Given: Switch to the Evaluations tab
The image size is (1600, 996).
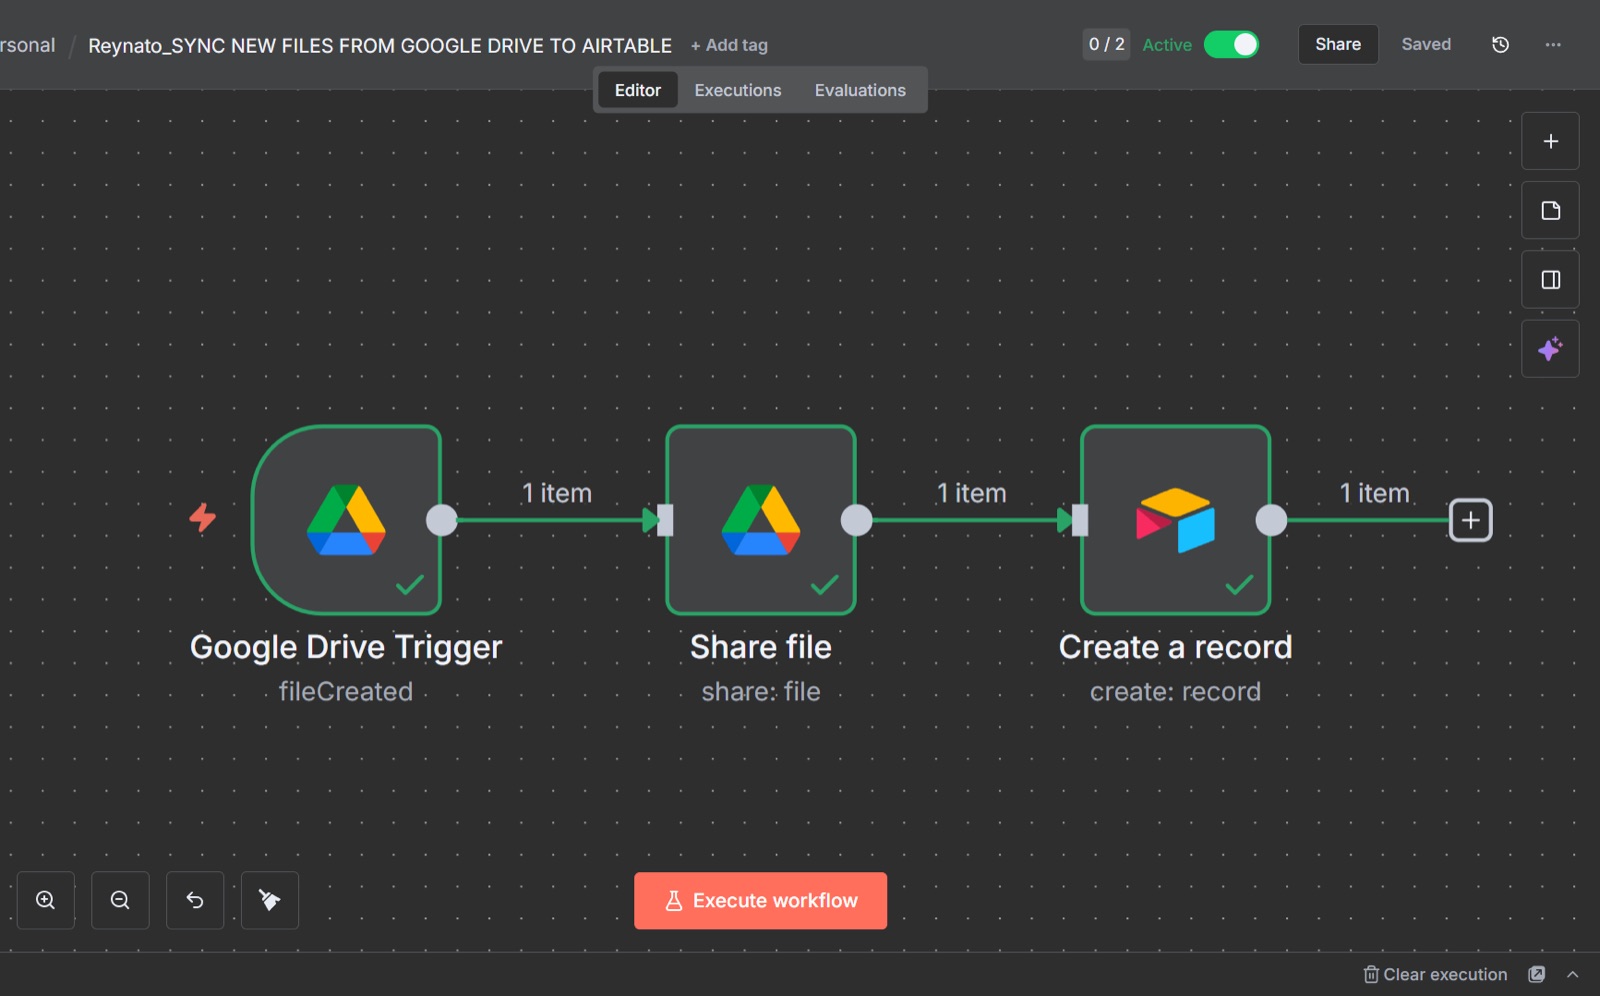Looking at the screenshot, I should tap(860, 90).
